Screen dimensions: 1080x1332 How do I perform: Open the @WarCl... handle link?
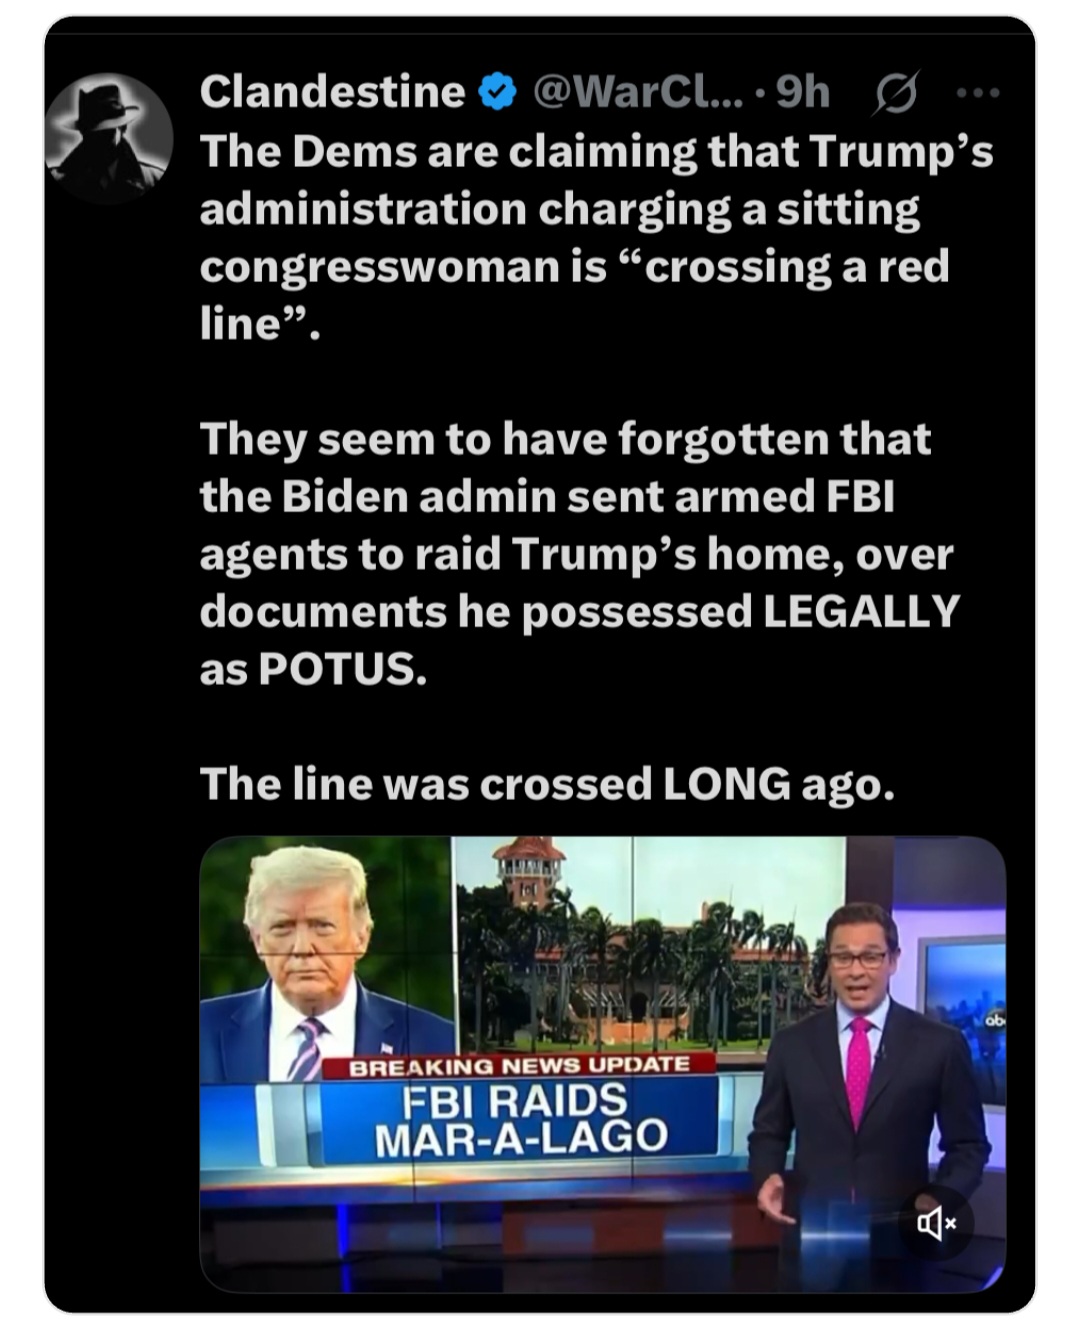point(638,91)
